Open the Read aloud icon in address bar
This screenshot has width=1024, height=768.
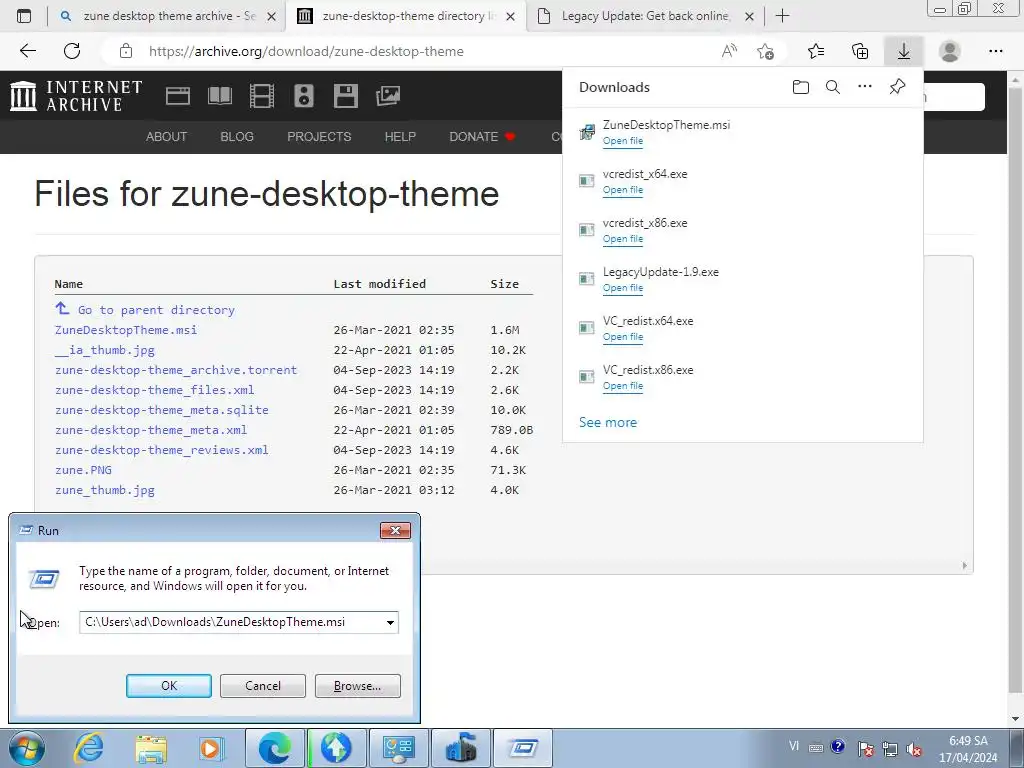click(729, 51)
